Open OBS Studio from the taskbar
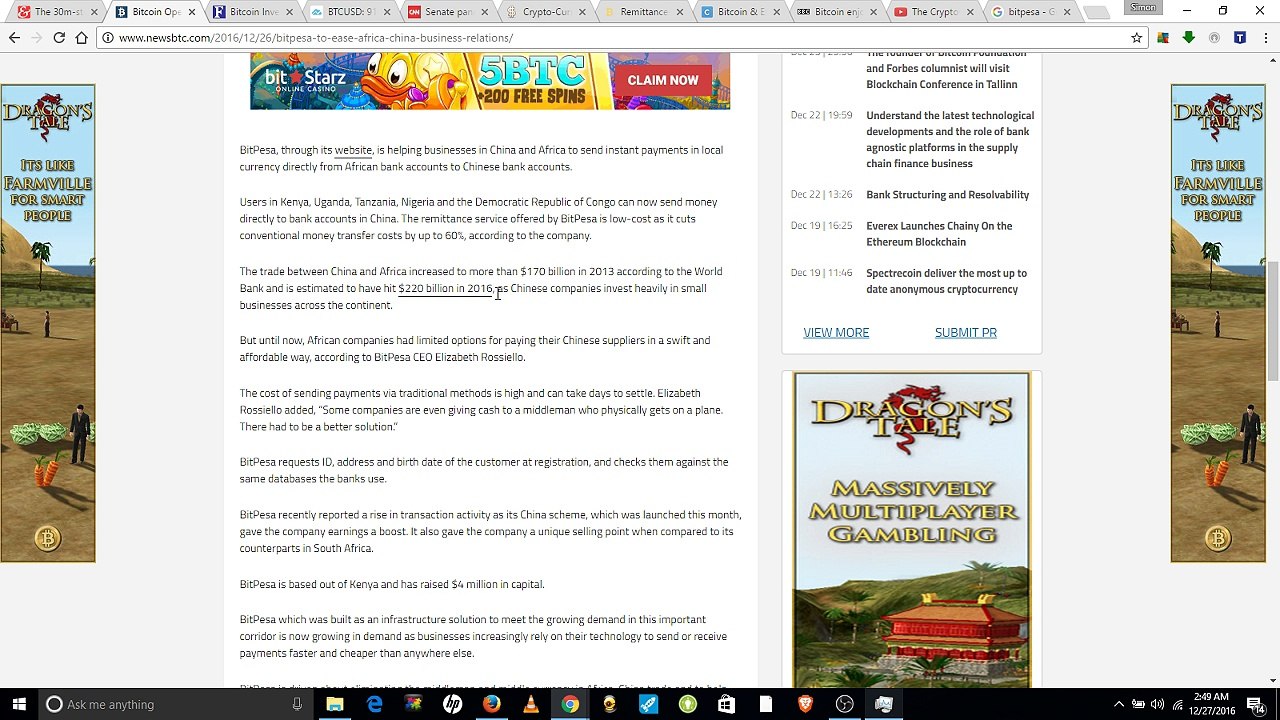Image resolution: width=1280 pixels, height=720 pixels. pyautogui.click(x=844, y=704)
